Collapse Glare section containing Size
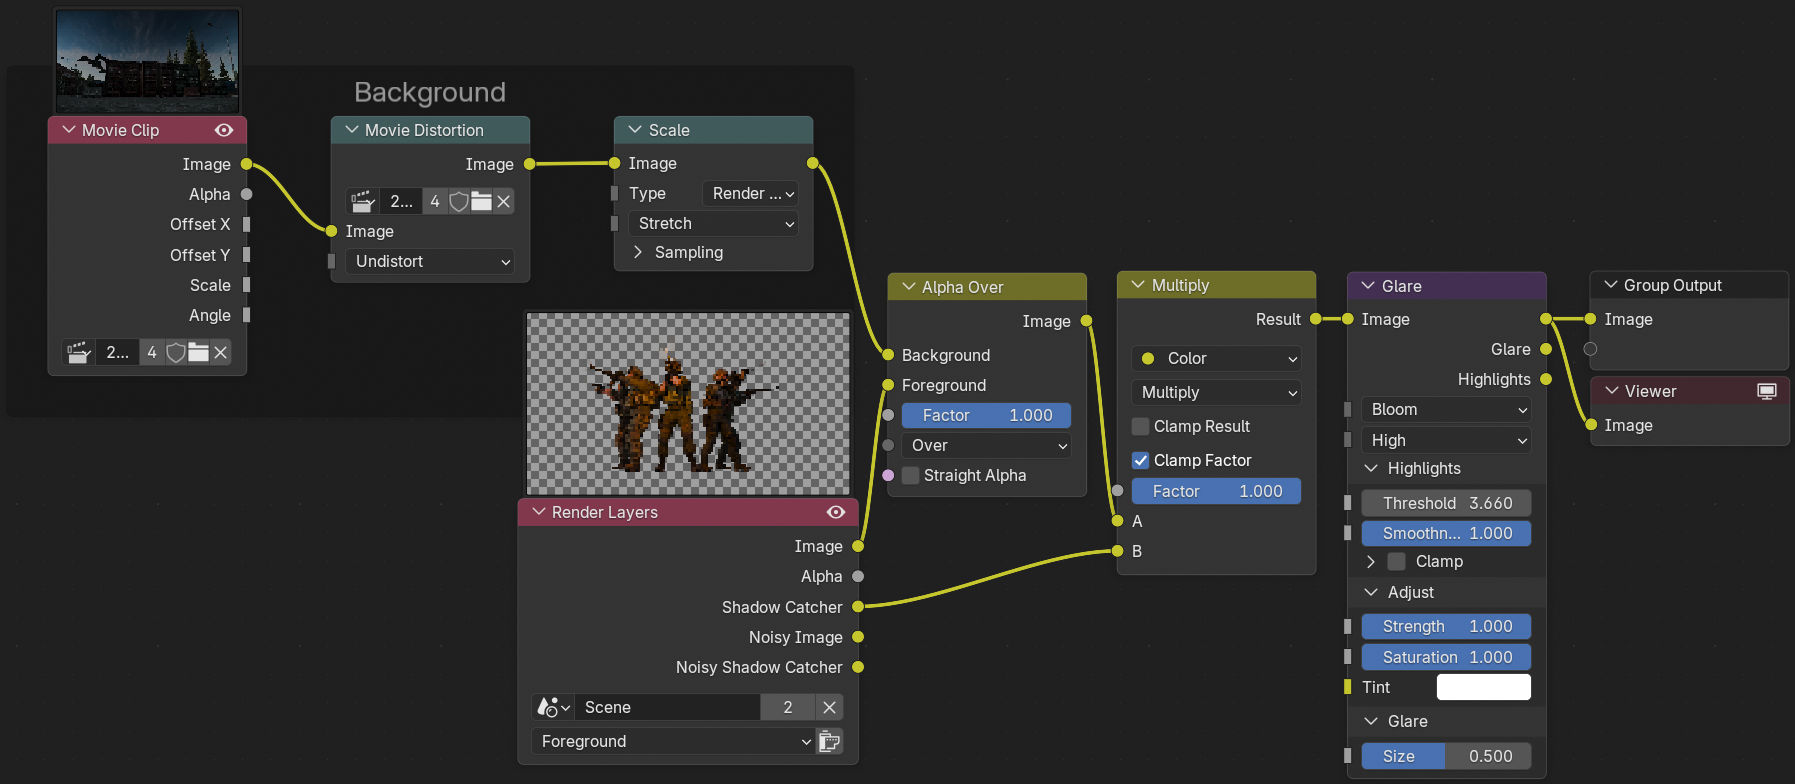Image resolution: width=1795 pixels, height=784 pixels. 1371,721
